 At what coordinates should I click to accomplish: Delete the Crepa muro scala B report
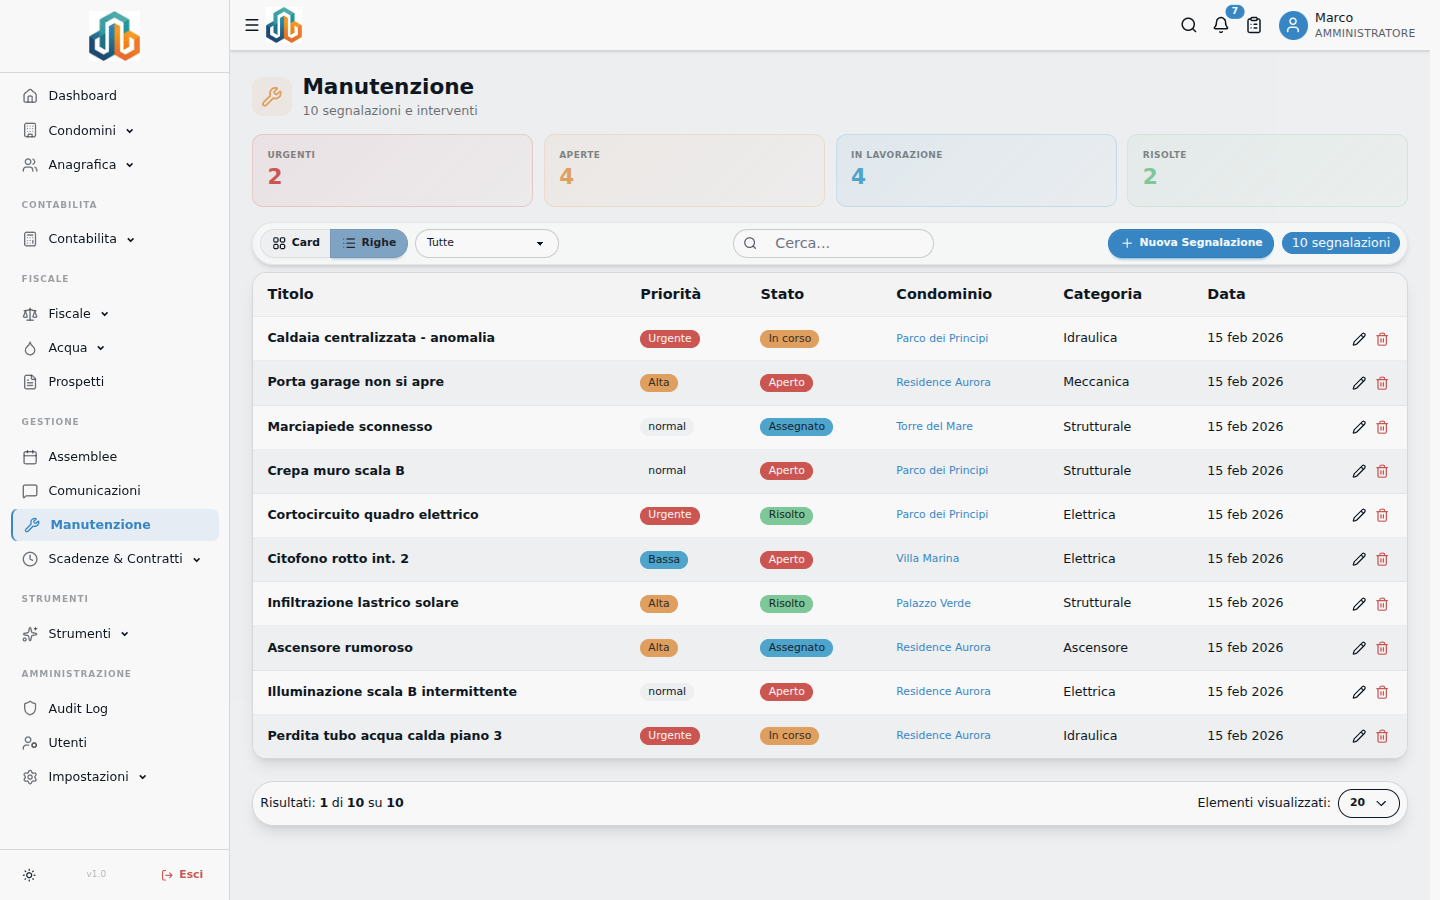pyautogui.click(x=1382, y=471)
